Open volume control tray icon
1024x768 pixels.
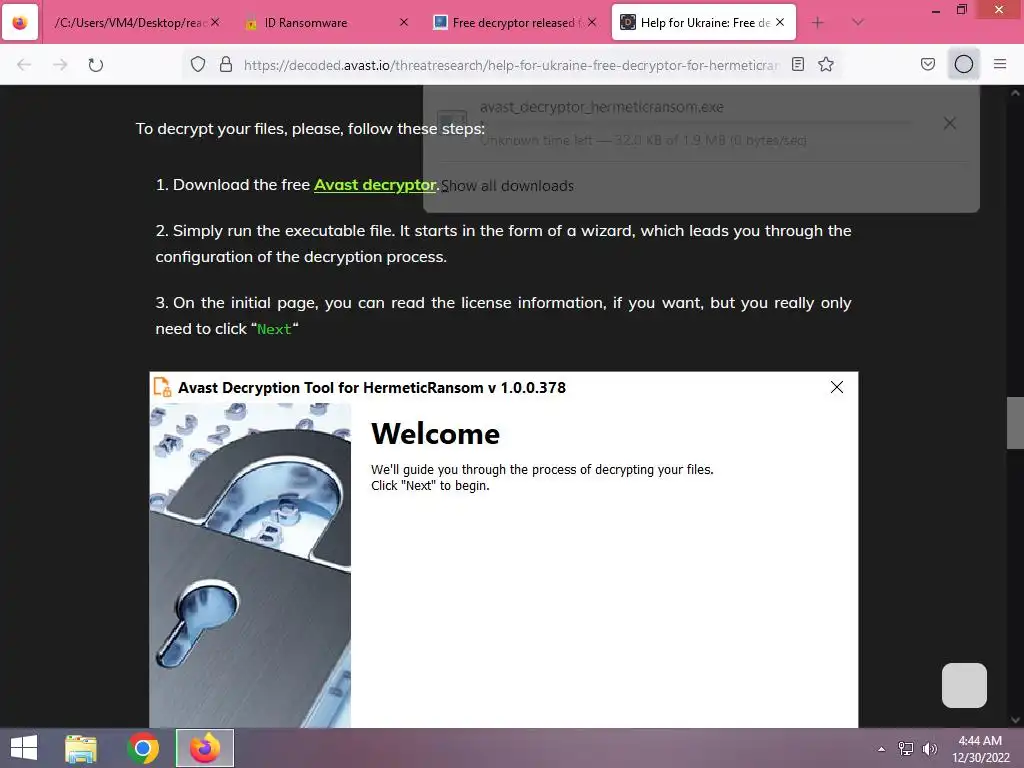930,749
